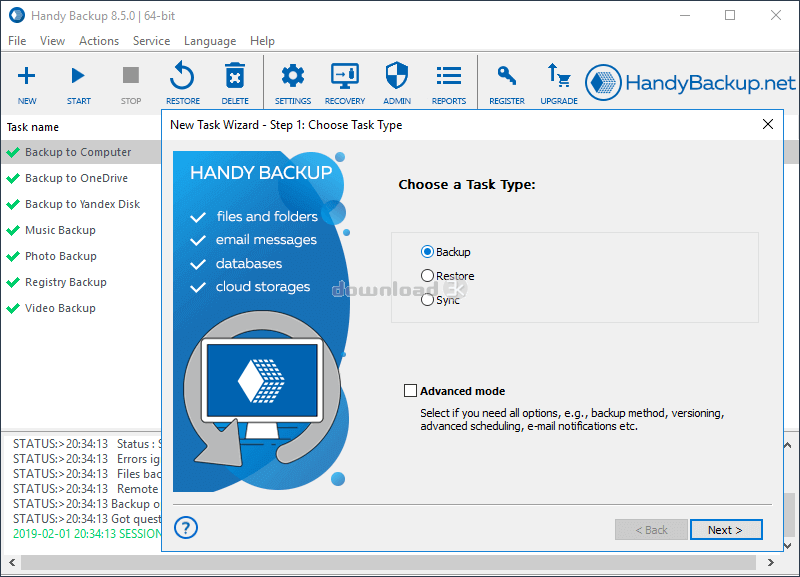Minimize the Handy Backup window
The height and width of the screenshot is (577, 800).
point(685,15)
